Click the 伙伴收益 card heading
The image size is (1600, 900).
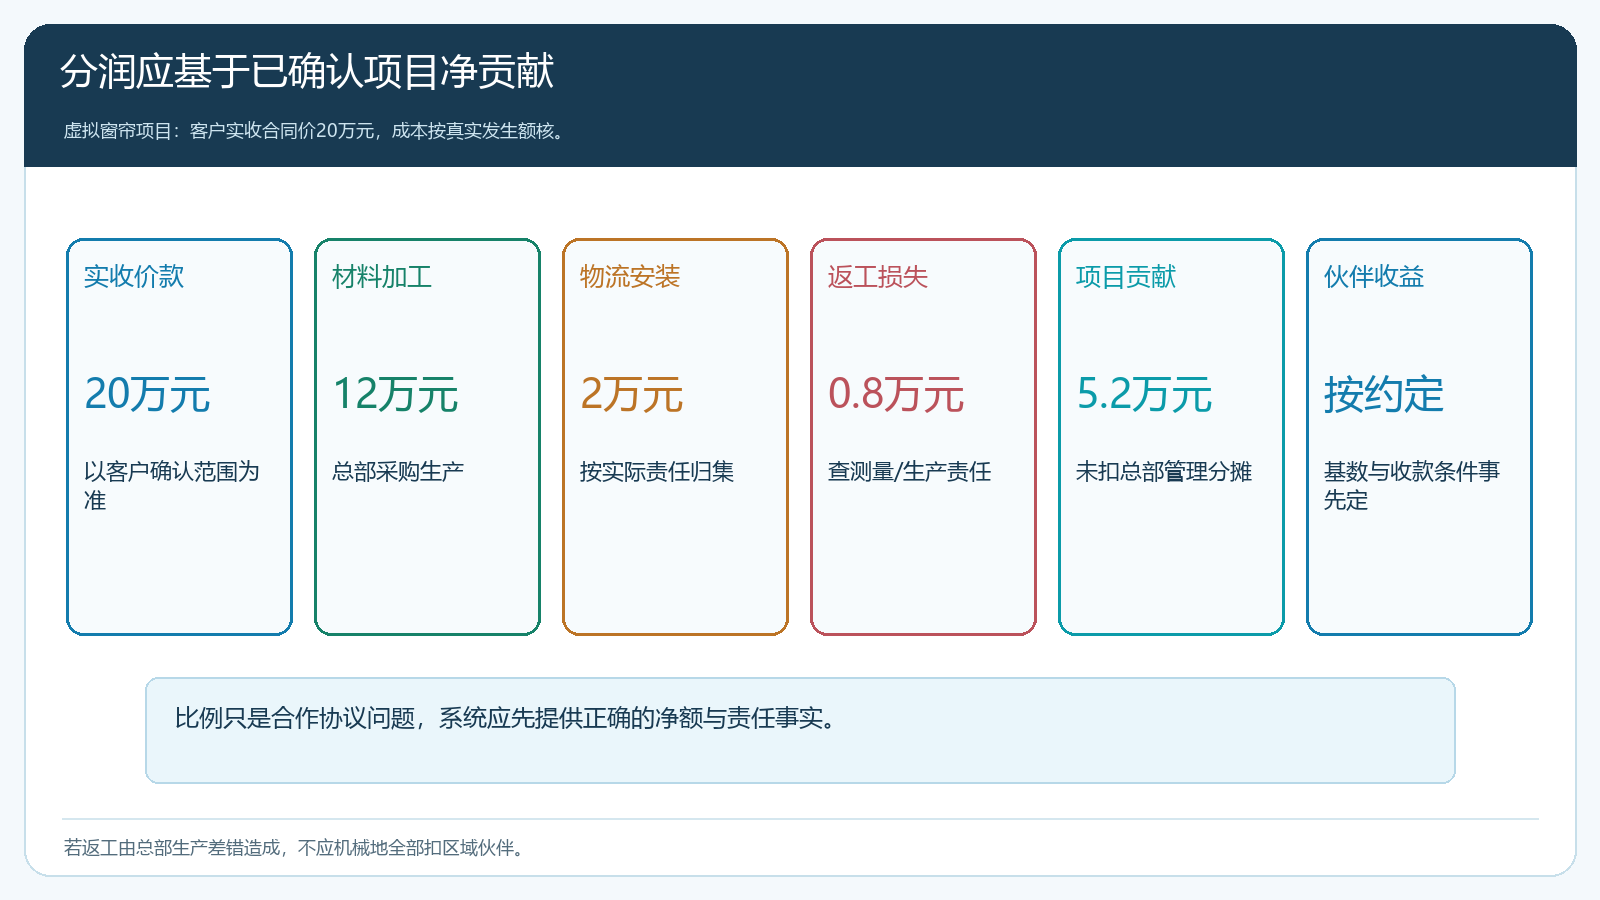point(1374,277)
